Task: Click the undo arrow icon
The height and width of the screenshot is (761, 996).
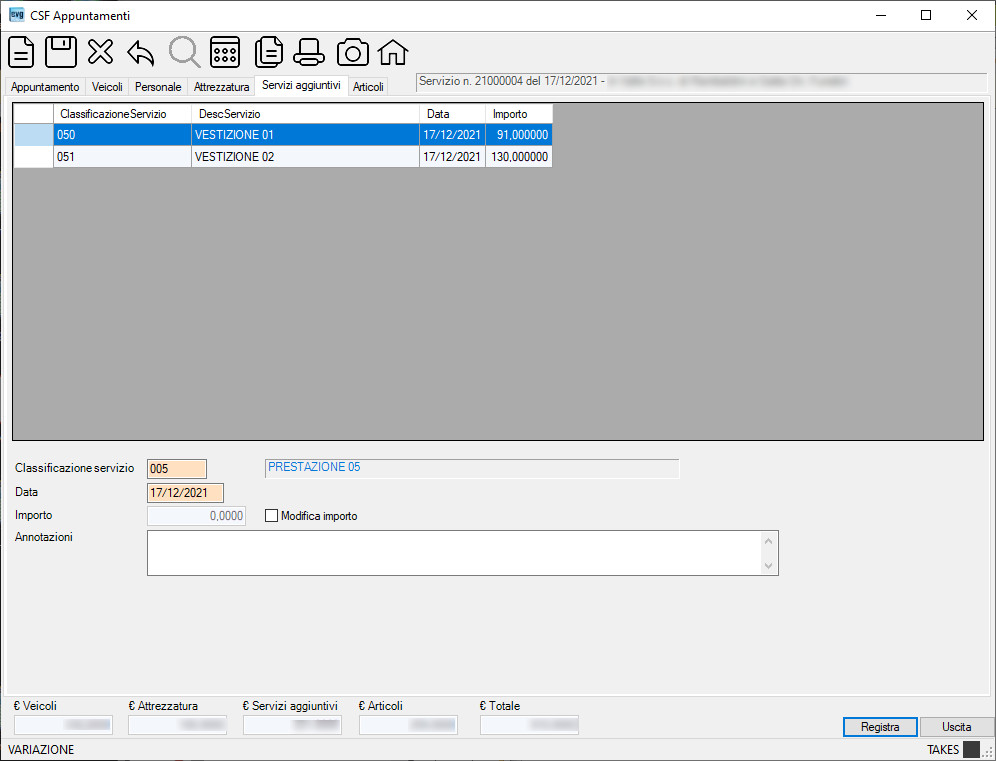Action: coord(141,53)
